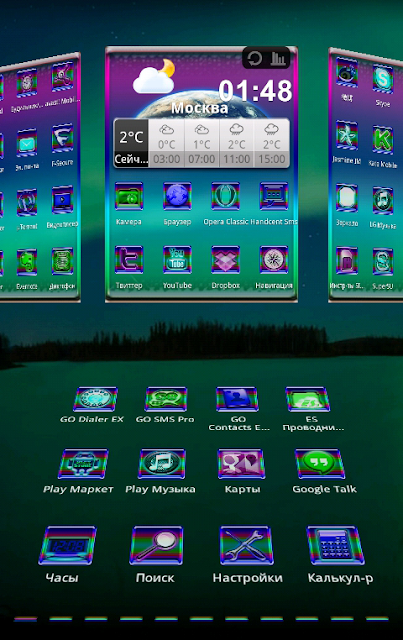This screenshot has width=403, height=640.
Task: Open Google Talk app
Action: point(320,464)
